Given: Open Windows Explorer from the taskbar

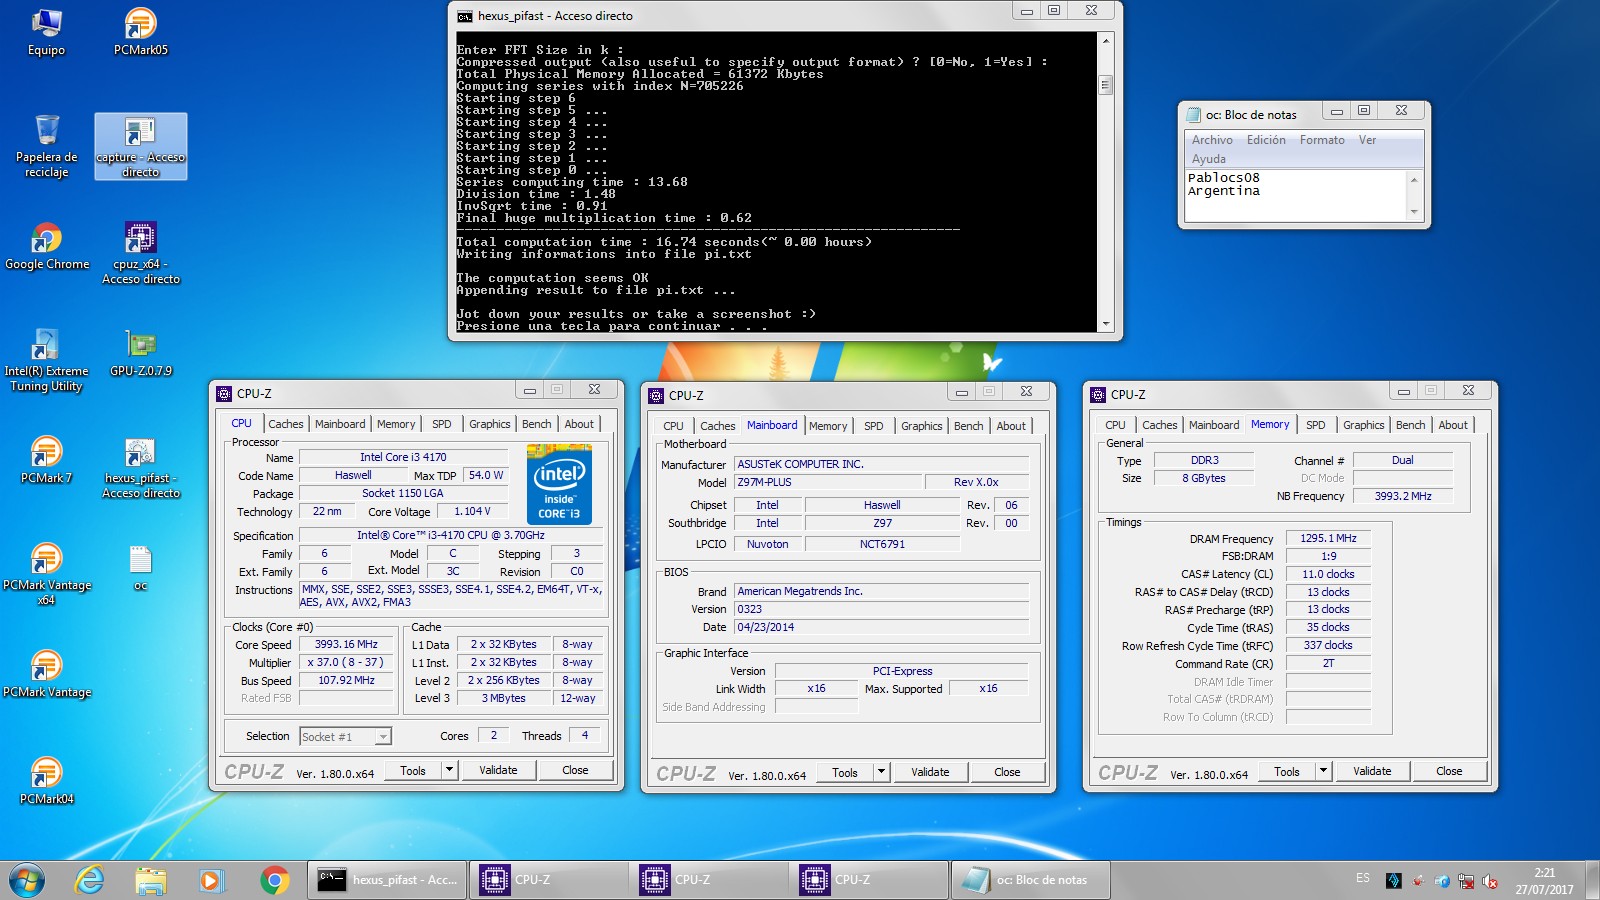Looking at the screenshot, I should point(150,880).
